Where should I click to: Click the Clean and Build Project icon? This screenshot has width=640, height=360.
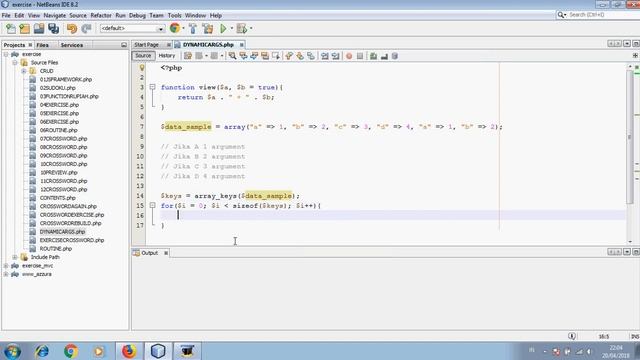click(x=208, y=28)
